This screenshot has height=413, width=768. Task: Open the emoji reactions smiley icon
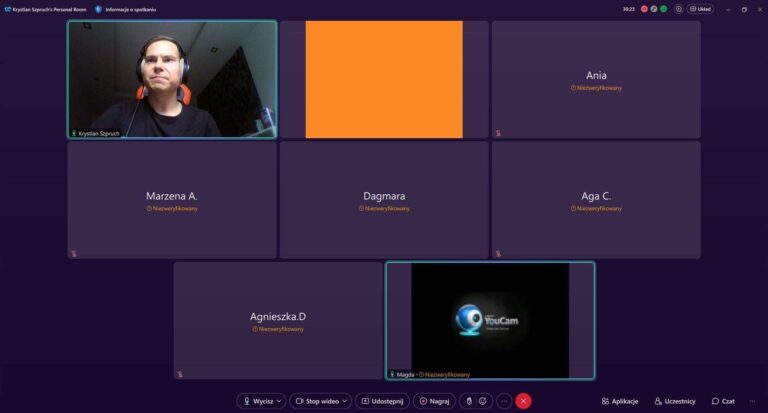tap(484, 401)
